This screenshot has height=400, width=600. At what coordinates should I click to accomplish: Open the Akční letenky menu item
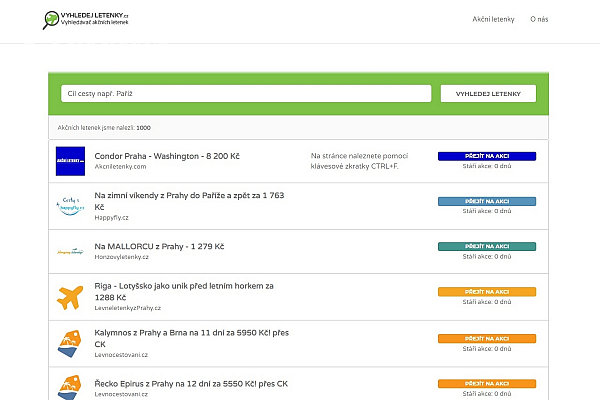493,19
